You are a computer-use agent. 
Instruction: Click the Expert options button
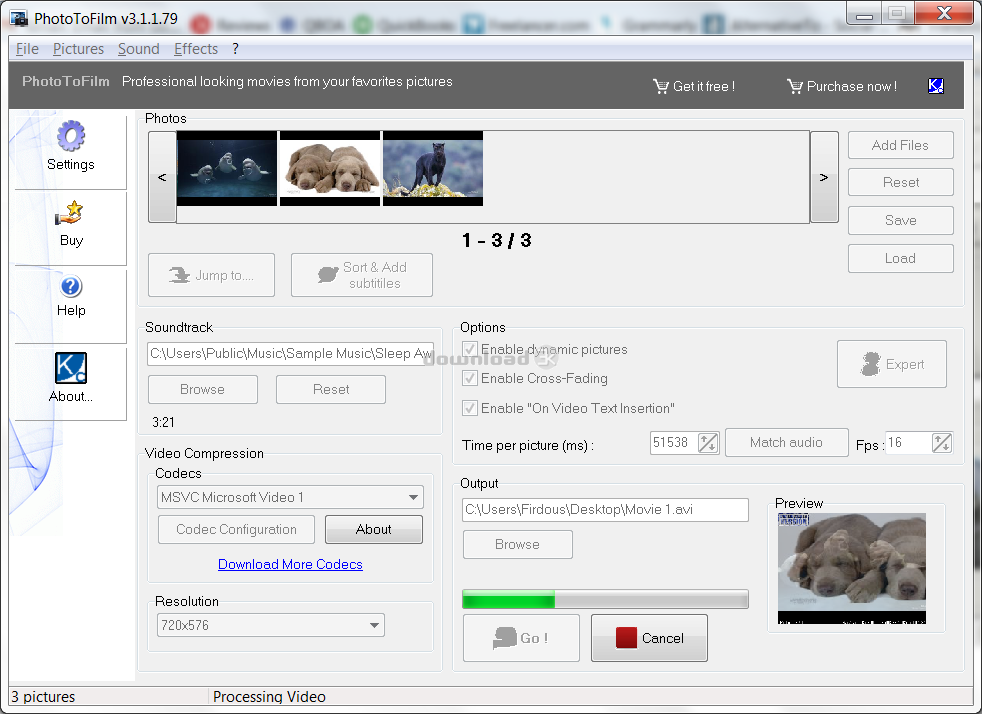891,365
